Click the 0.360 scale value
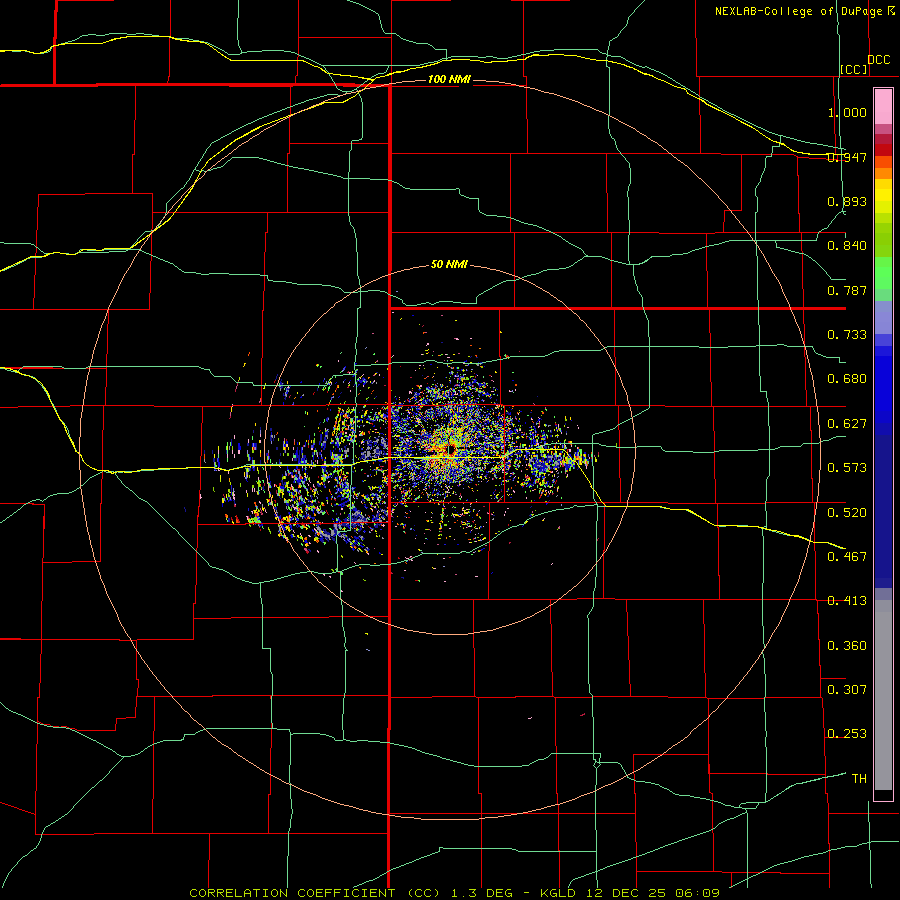Image resolution: width=900 pixels, height=900 pixels. click(x=847, y=646)
